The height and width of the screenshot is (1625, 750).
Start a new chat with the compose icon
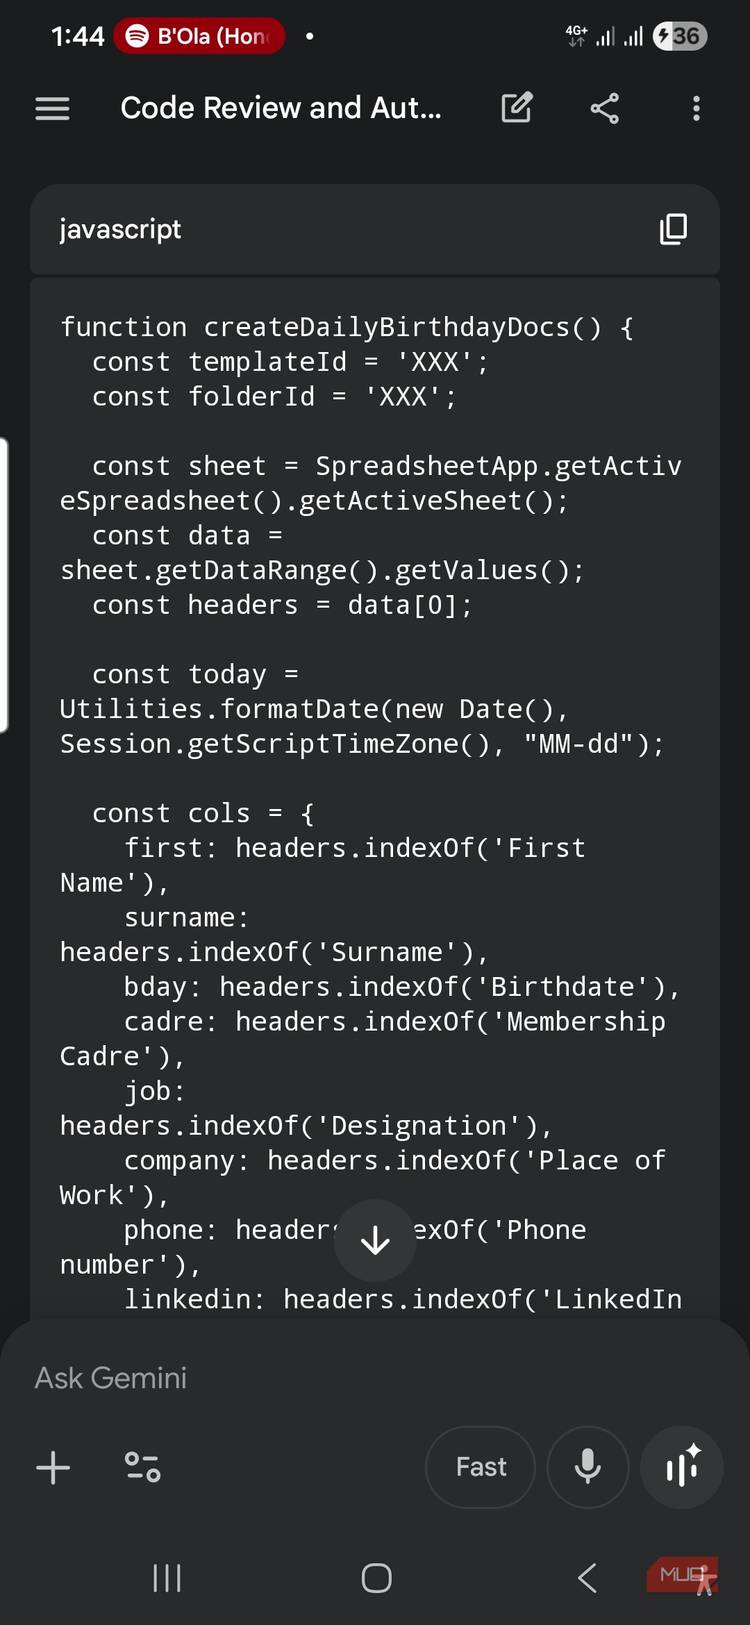point(516,108)
